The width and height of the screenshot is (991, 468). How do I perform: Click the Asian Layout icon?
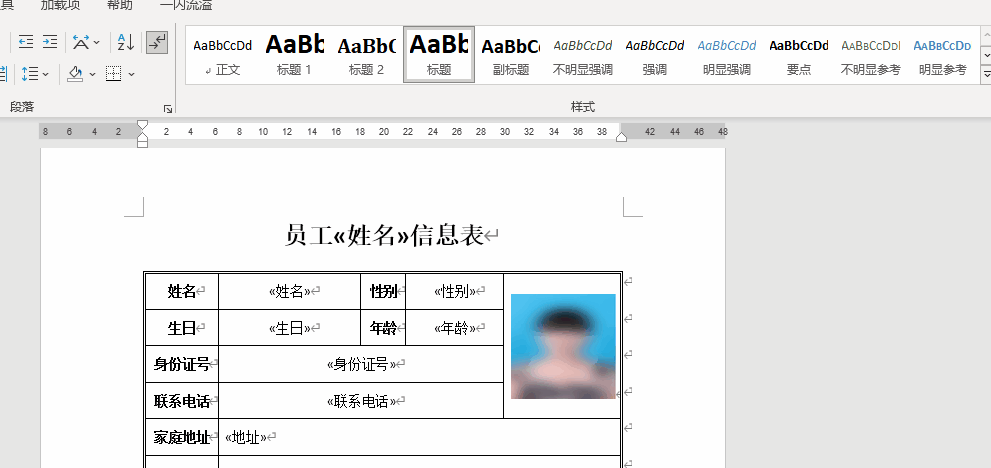[82, 42]
